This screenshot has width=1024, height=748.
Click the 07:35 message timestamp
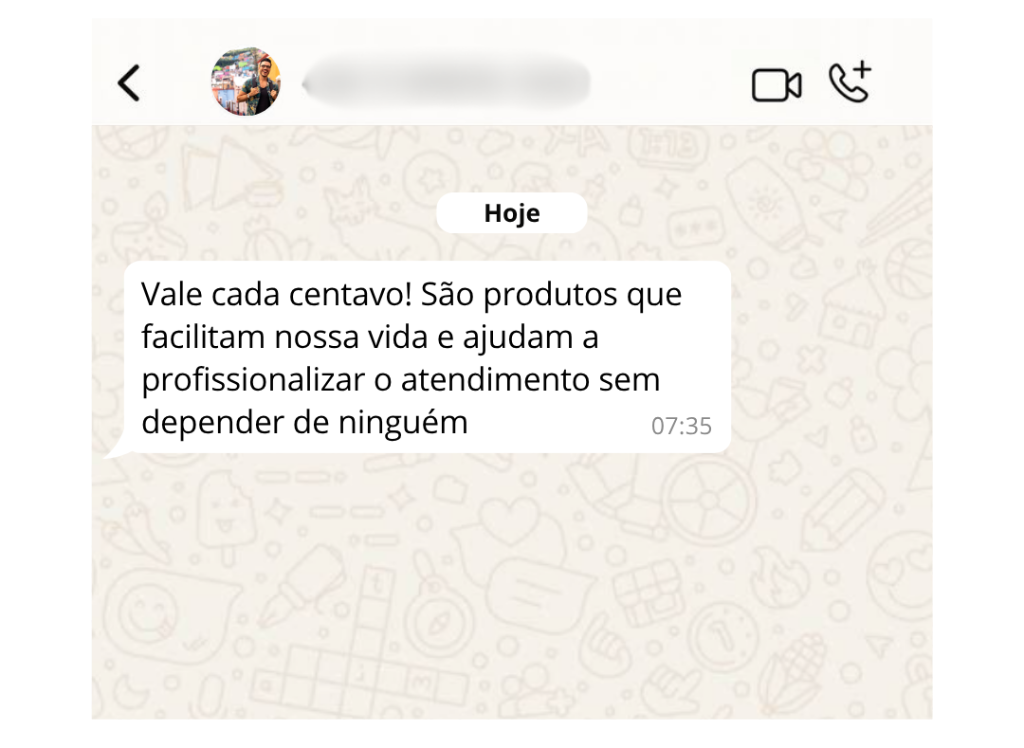(681, 426)
